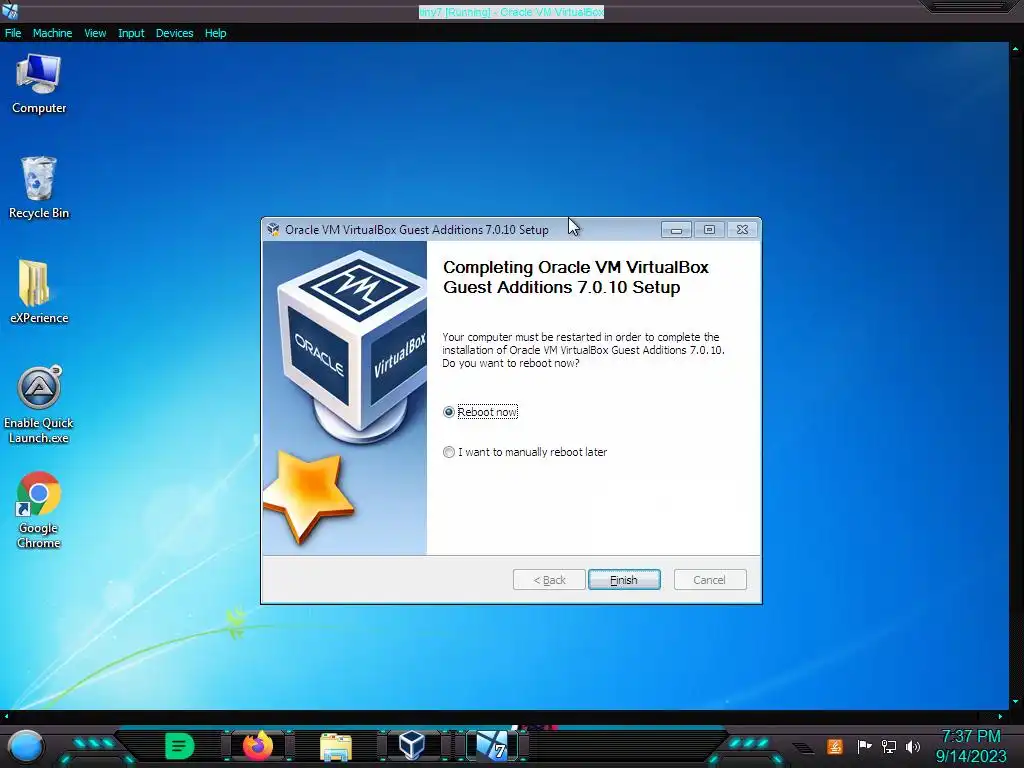Select the Reboot now radio button
Viewport: 1024px width, 768px height.
[x=449, y=412]
